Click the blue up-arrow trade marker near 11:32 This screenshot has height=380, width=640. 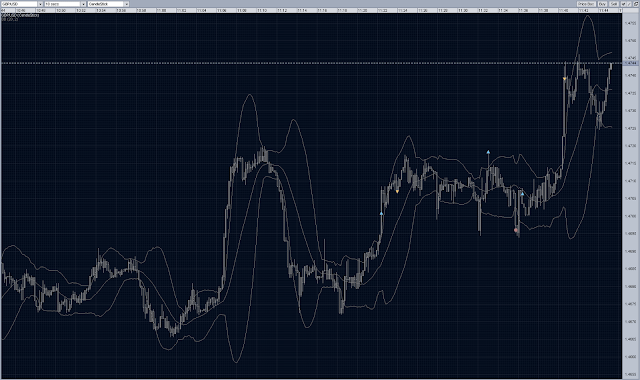pos(488,152)
